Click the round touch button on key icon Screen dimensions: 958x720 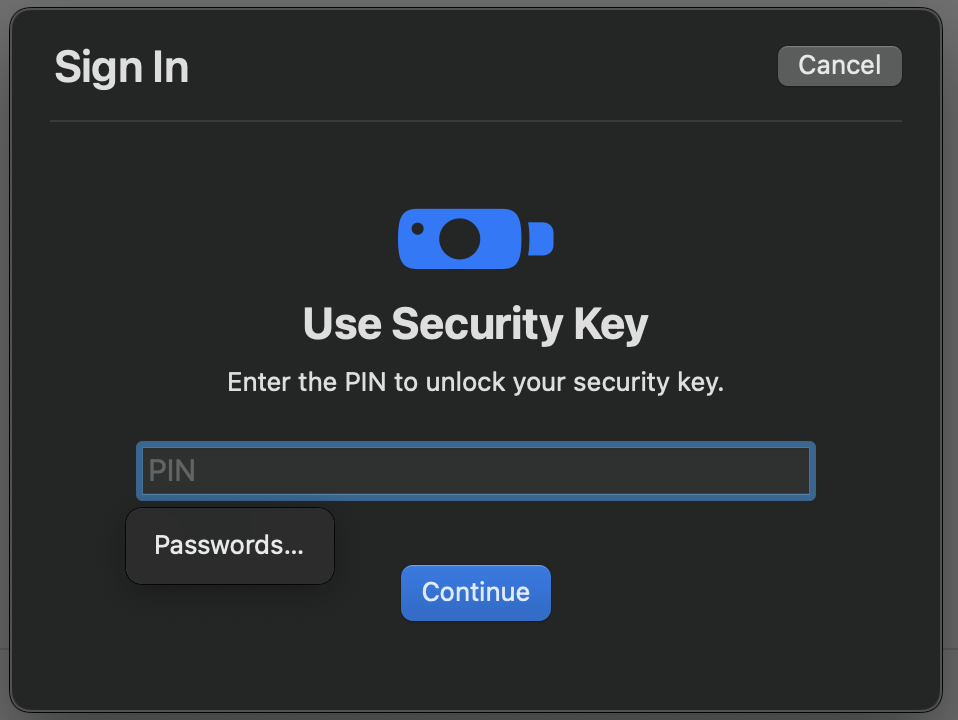(459, 239)
